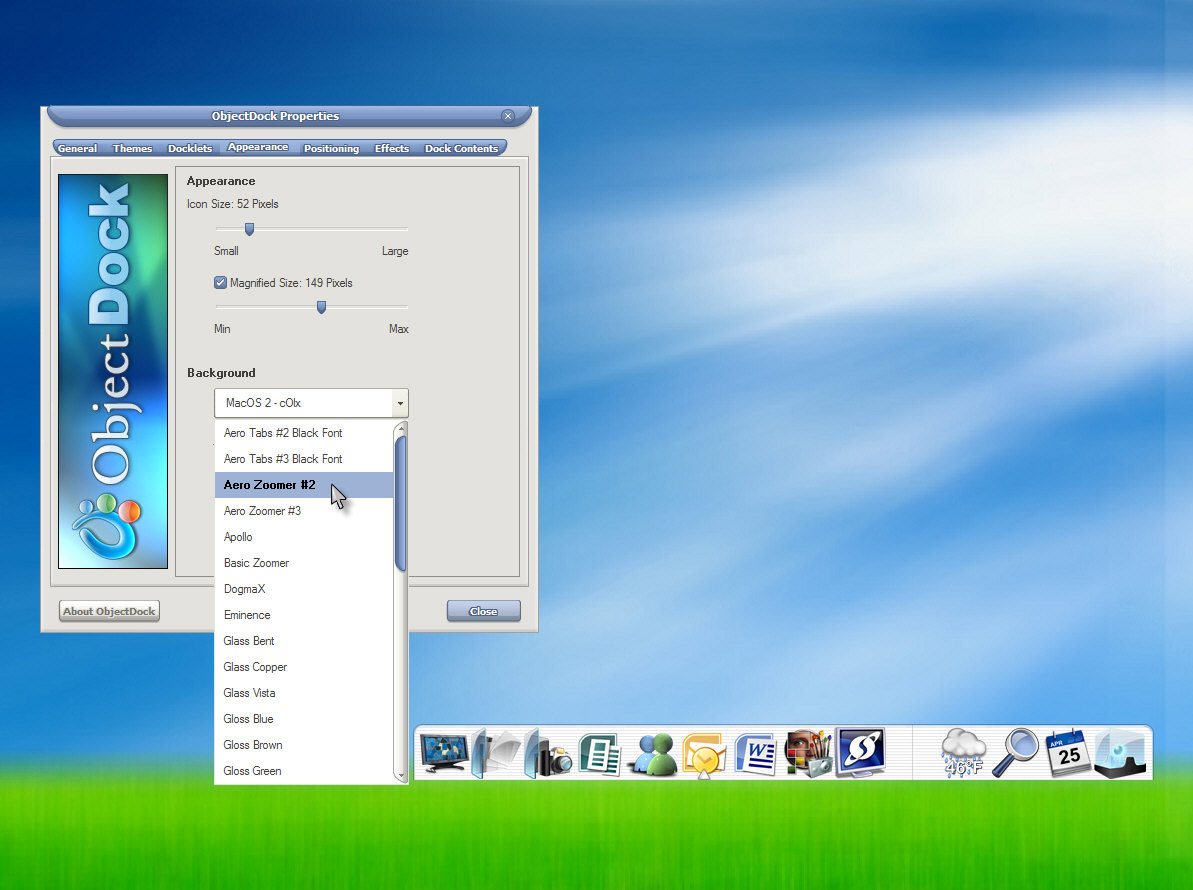
Task: Open the magnifying glass search docklet
Action: click(1016, 752)
